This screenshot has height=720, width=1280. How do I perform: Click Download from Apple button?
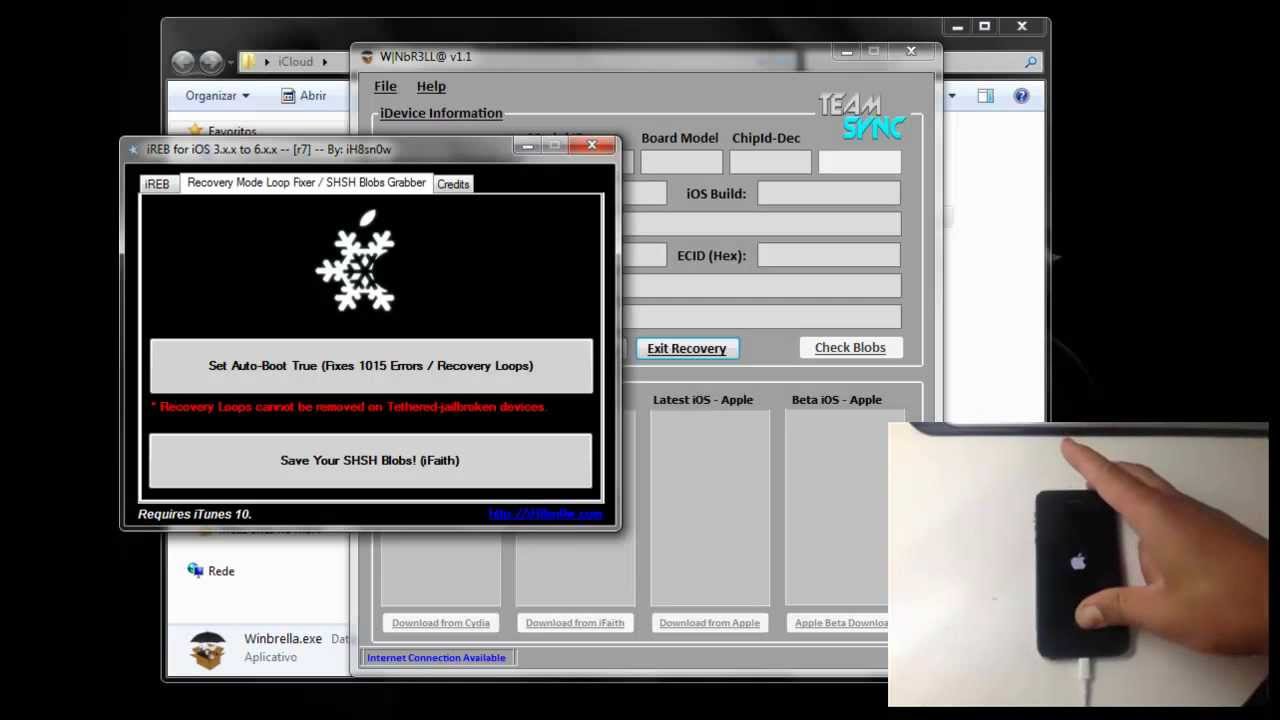[x=709, y=623]
